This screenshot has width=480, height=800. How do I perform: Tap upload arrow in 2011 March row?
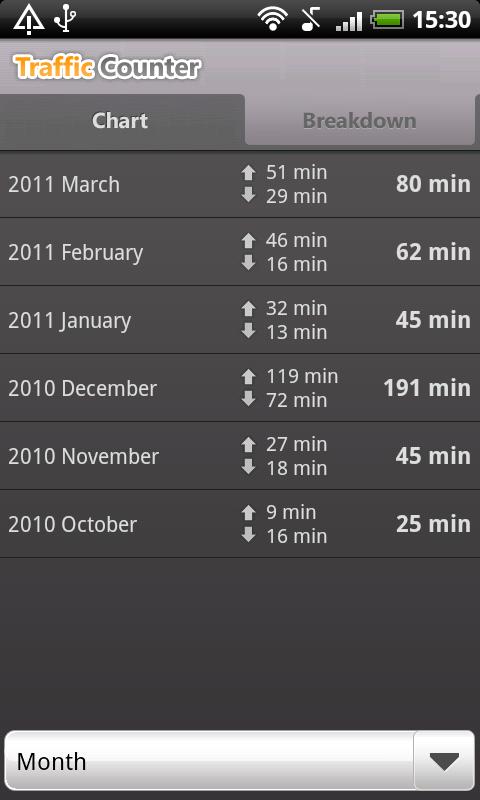tap(248, 173)
